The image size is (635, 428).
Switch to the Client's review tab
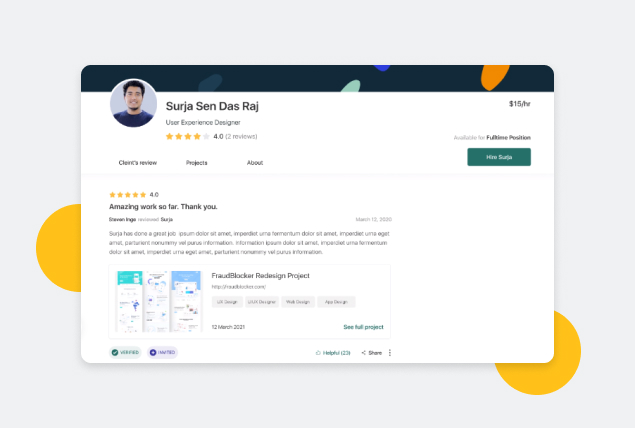point(138,163)
